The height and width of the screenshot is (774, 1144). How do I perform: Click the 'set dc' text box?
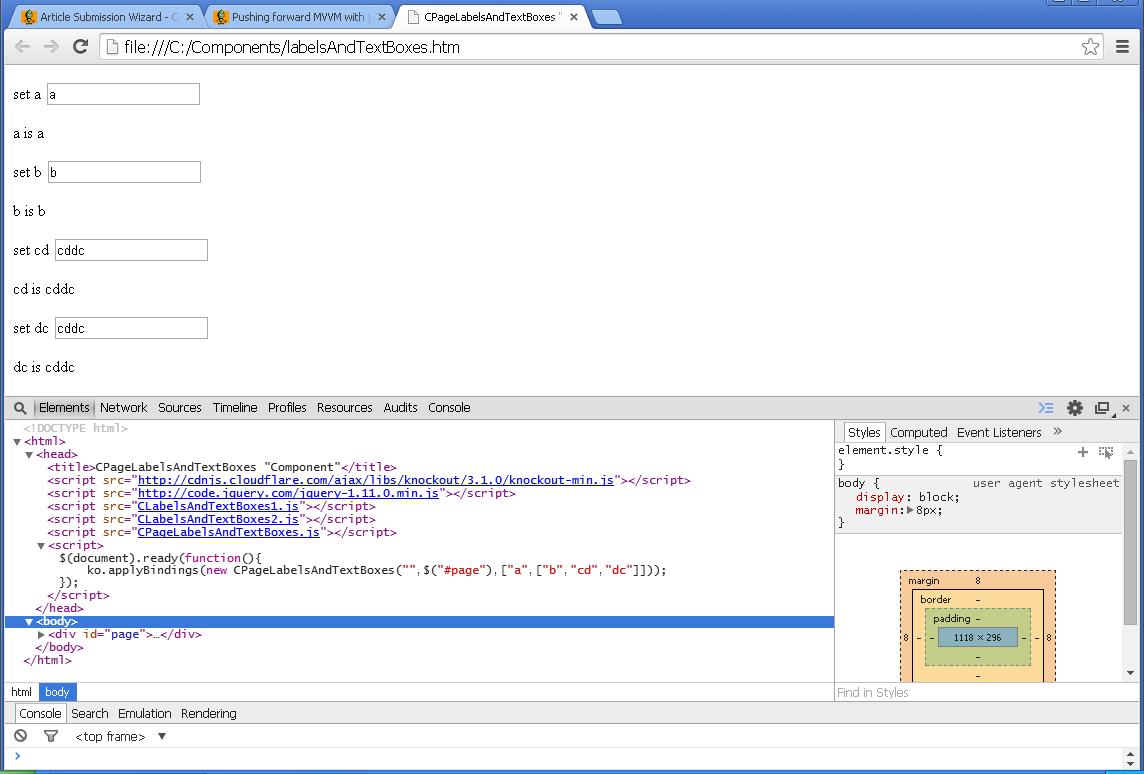click(x=131, y=328)
